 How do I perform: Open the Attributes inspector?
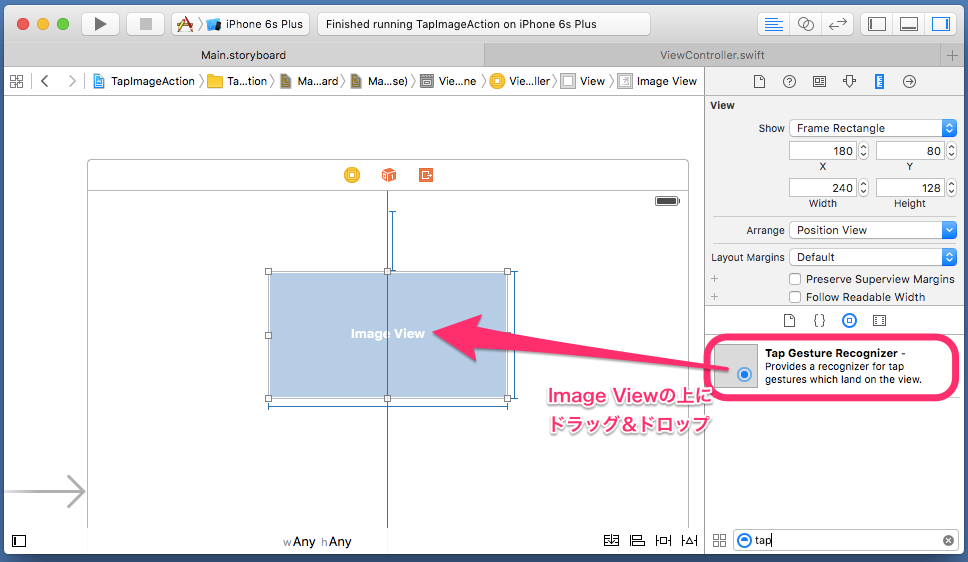pos(849,82)
